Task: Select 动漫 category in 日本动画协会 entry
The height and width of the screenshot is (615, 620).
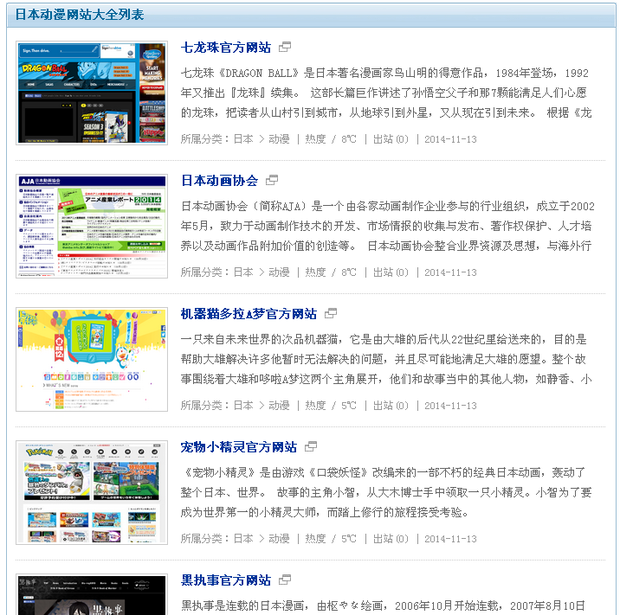Action: pos(279,272)
